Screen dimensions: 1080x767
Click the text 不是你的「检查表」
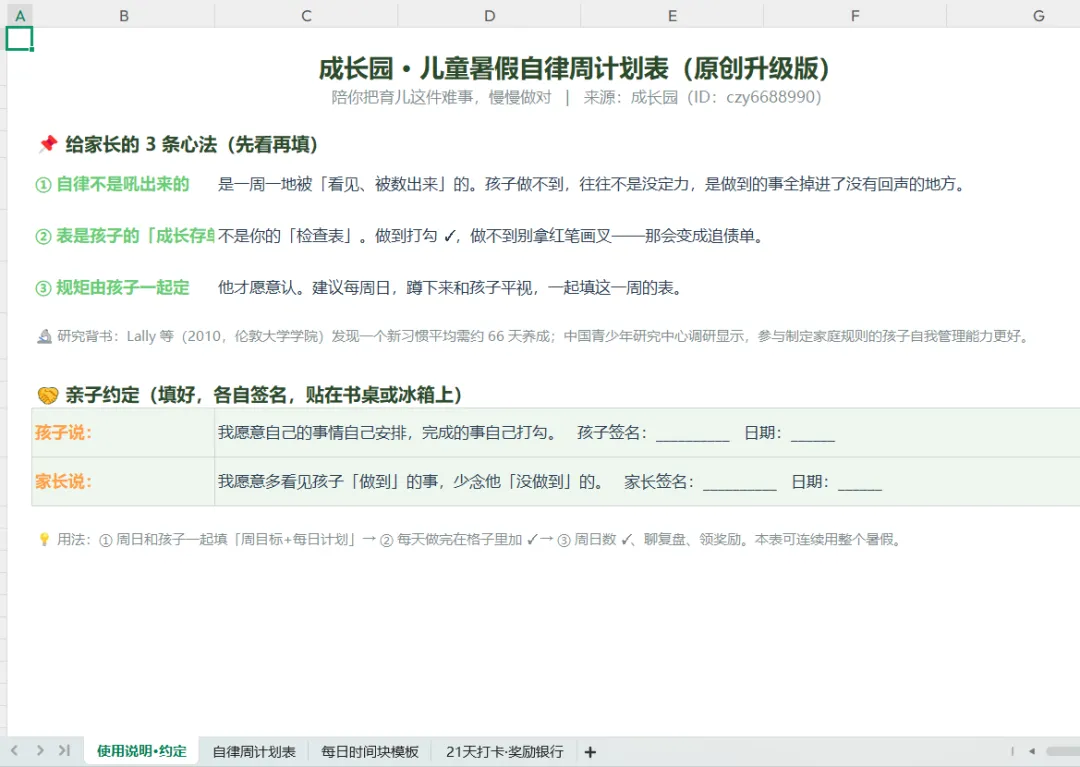(x=490, y=236)
